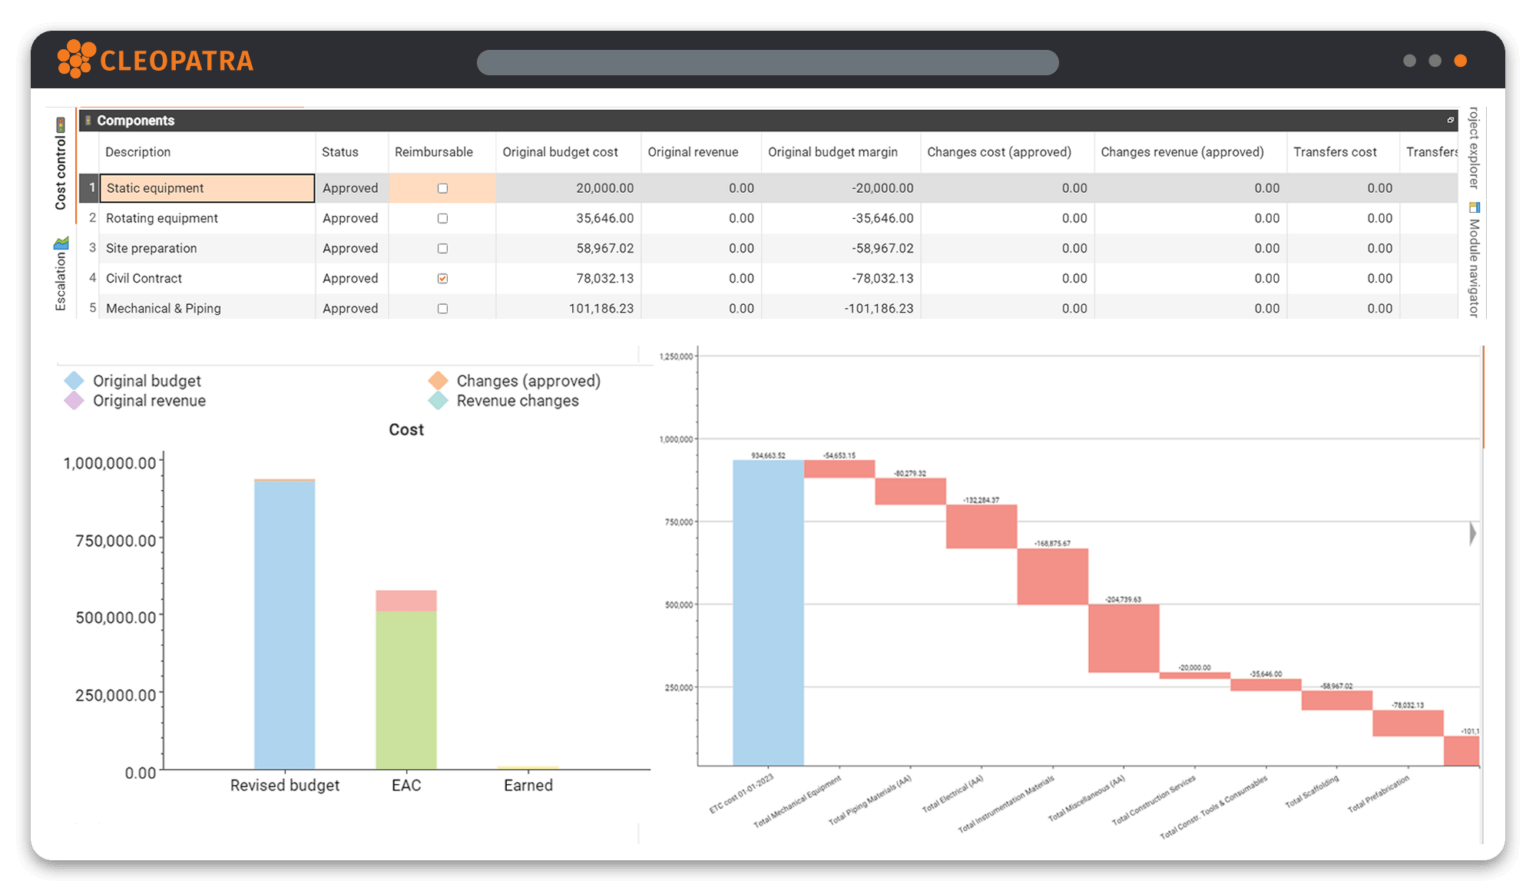Enable the Reimbursable checkbox for Static equipment
Viewport: 1536px width, 891px height.
[442, 188]
